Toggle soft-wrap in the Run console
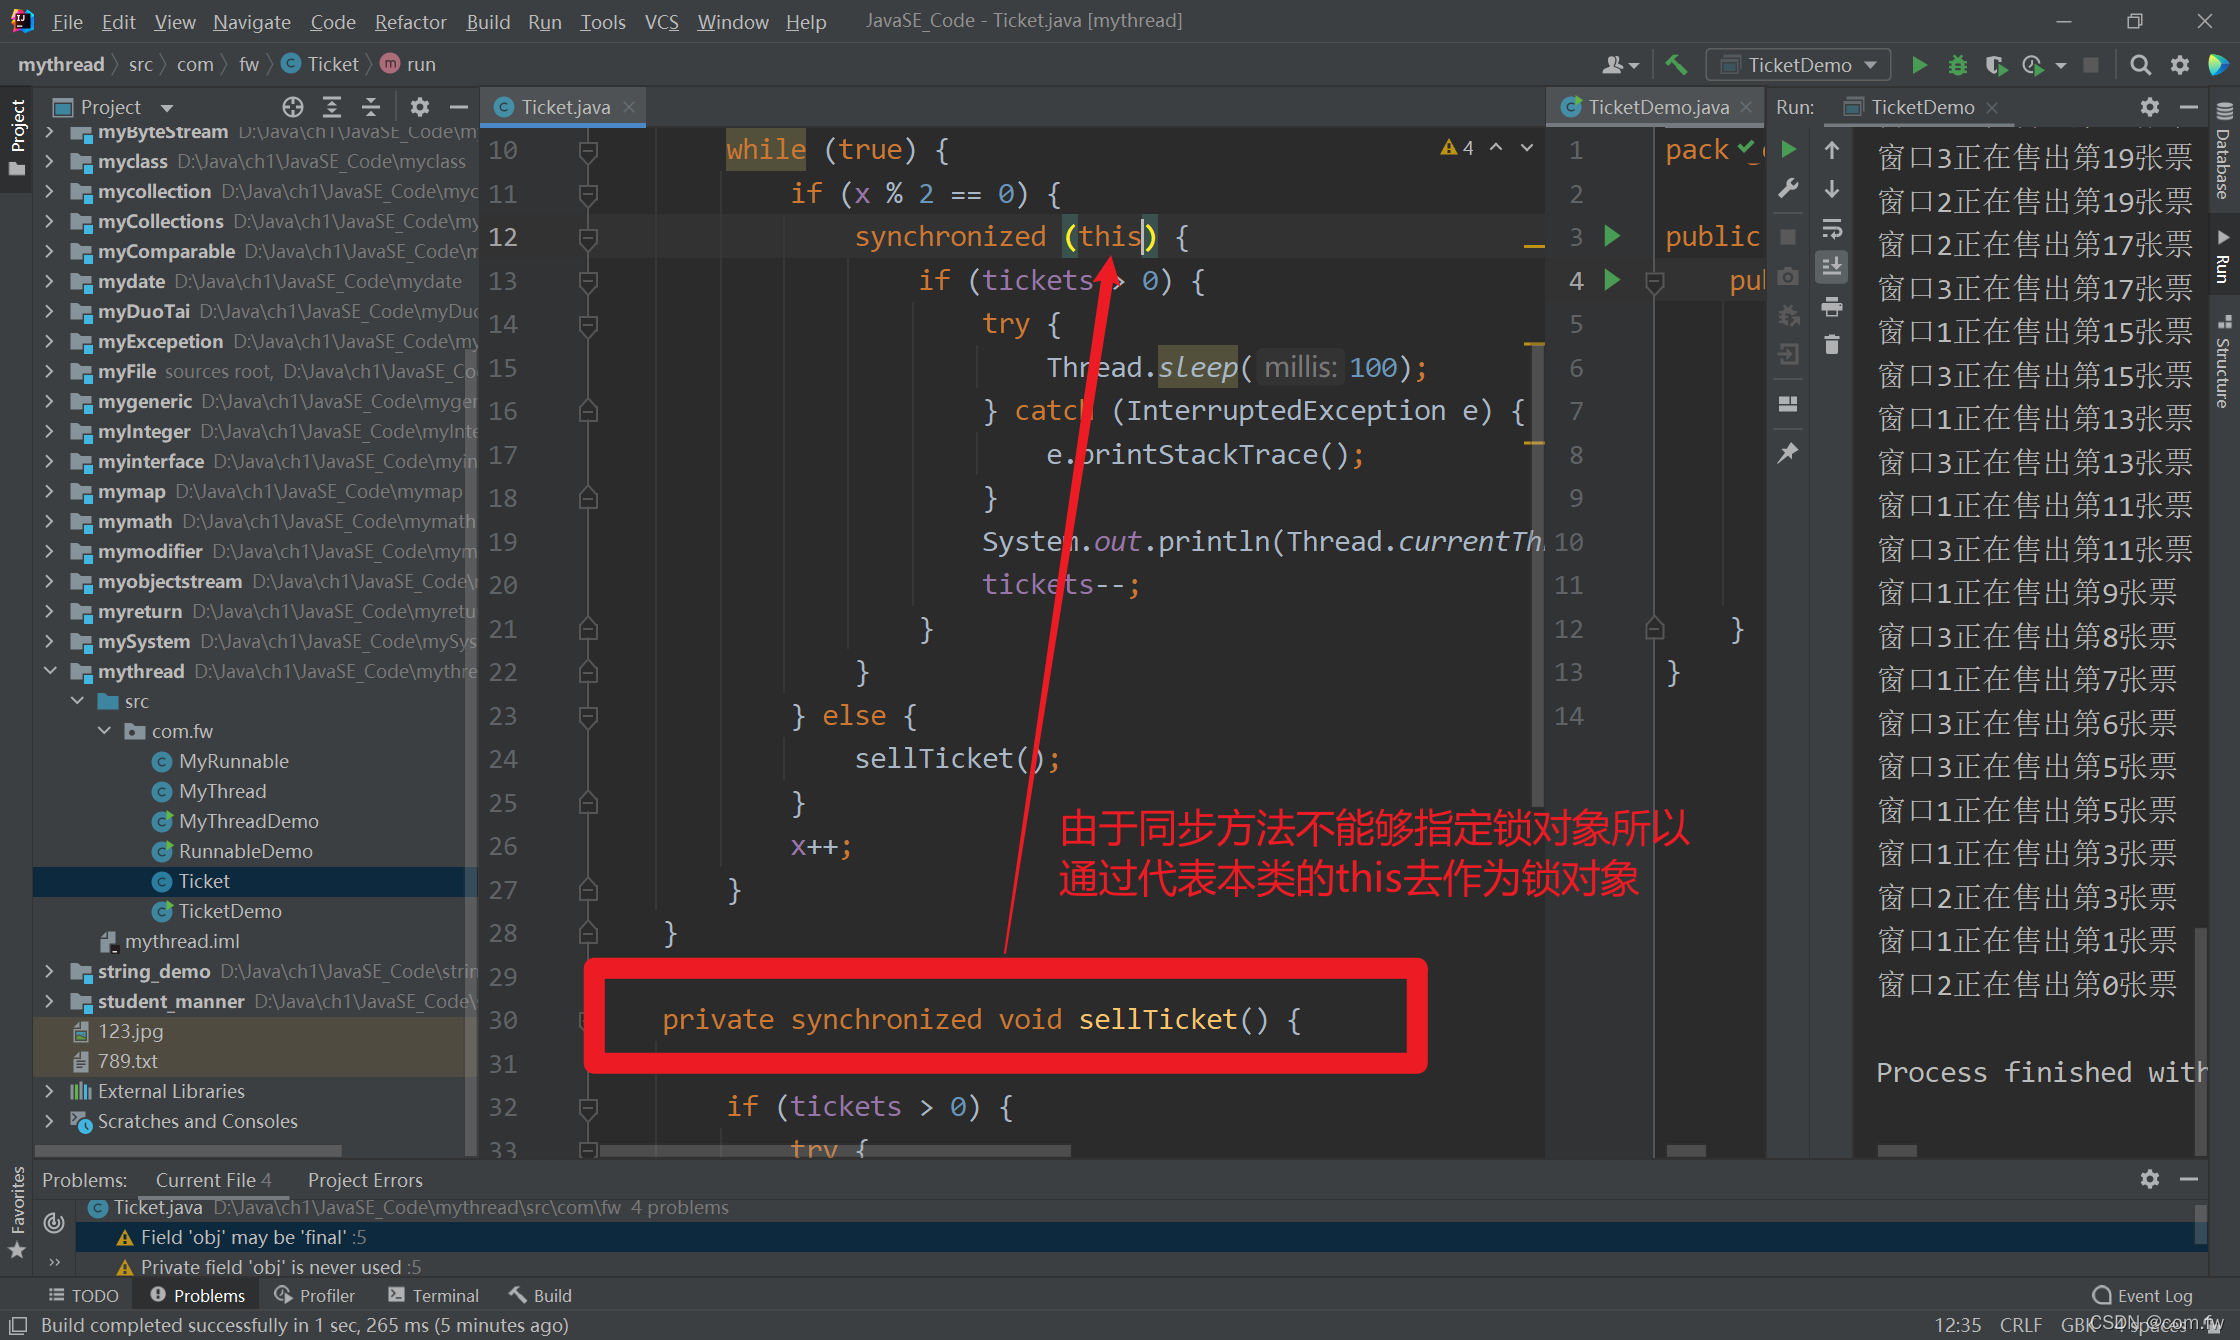The width and height of the screenshot is (2240, 1340). tap(1832, 229)
